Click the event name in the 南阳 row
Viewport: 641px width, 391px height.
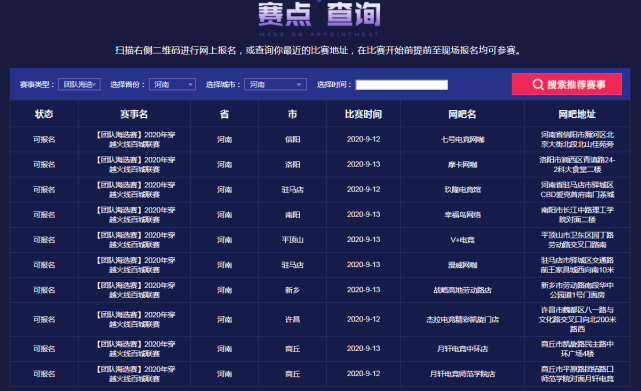point(134,215)
